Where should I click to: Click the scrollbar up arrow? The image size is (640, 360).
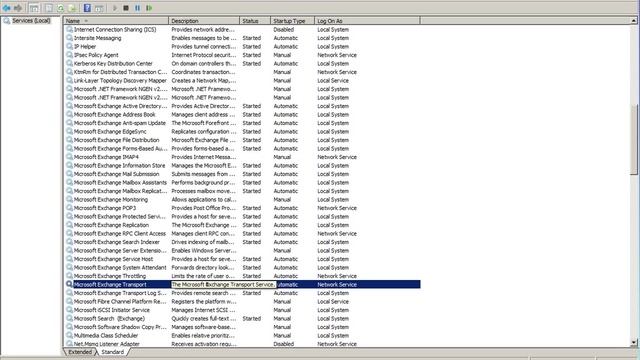tap(633, 20)
